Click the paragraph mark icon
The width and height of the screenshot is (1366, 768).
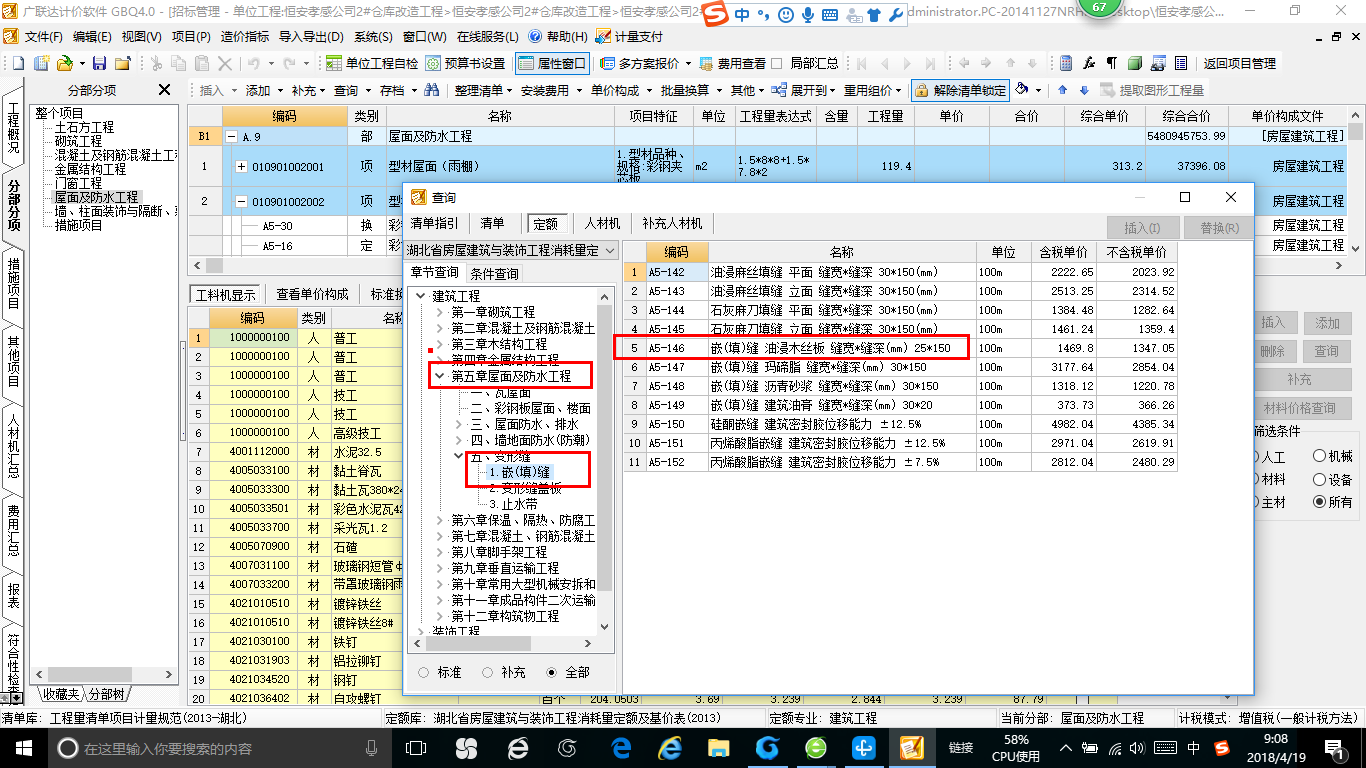click(1112, 63)
